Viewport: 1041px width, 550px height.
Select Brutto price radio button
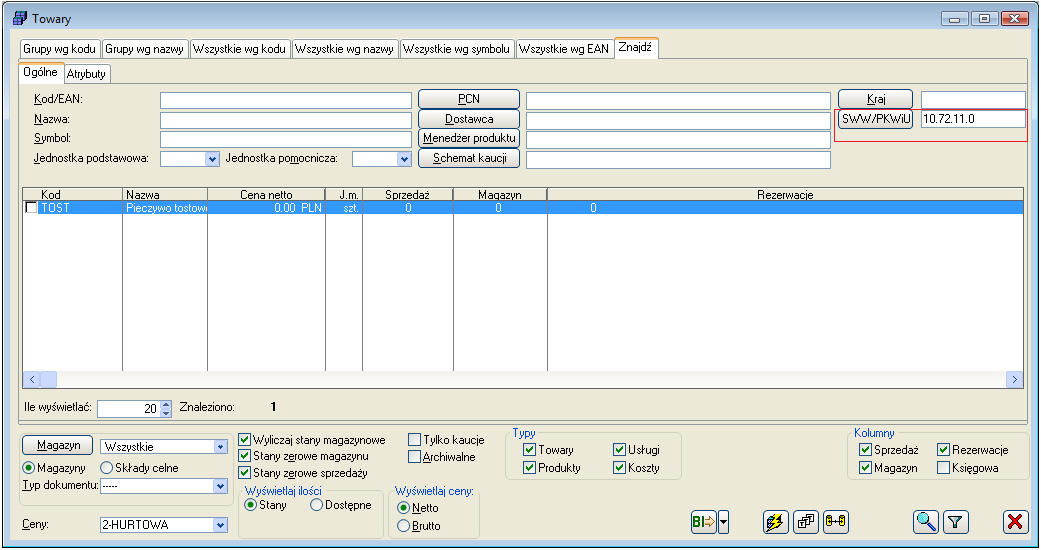[404, 526]
